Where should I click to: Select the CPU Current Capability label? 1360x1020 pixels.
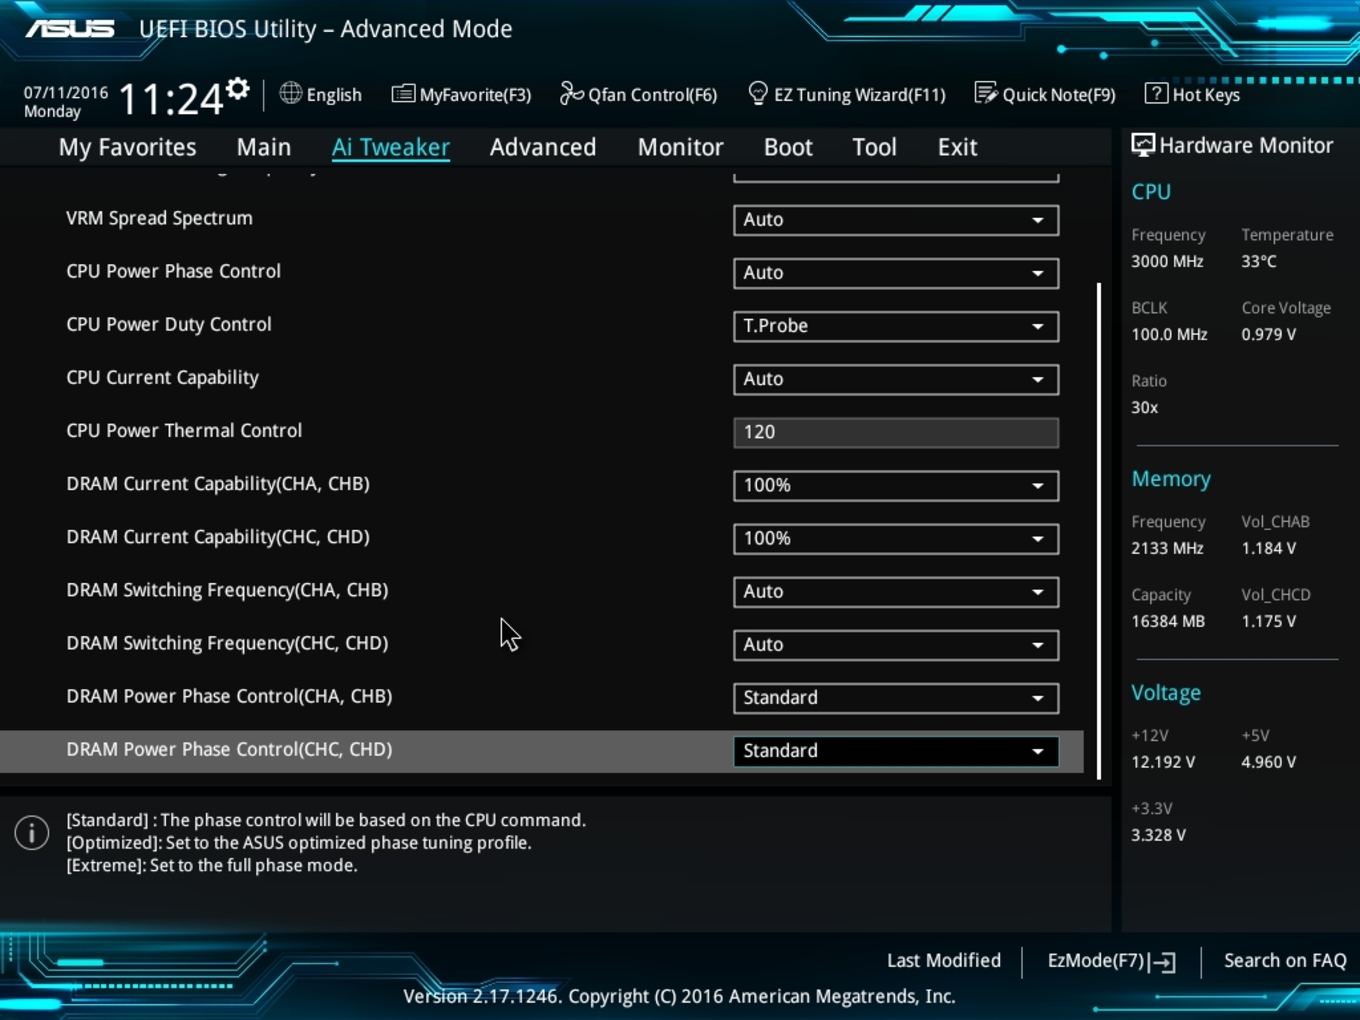click(162, 378)
